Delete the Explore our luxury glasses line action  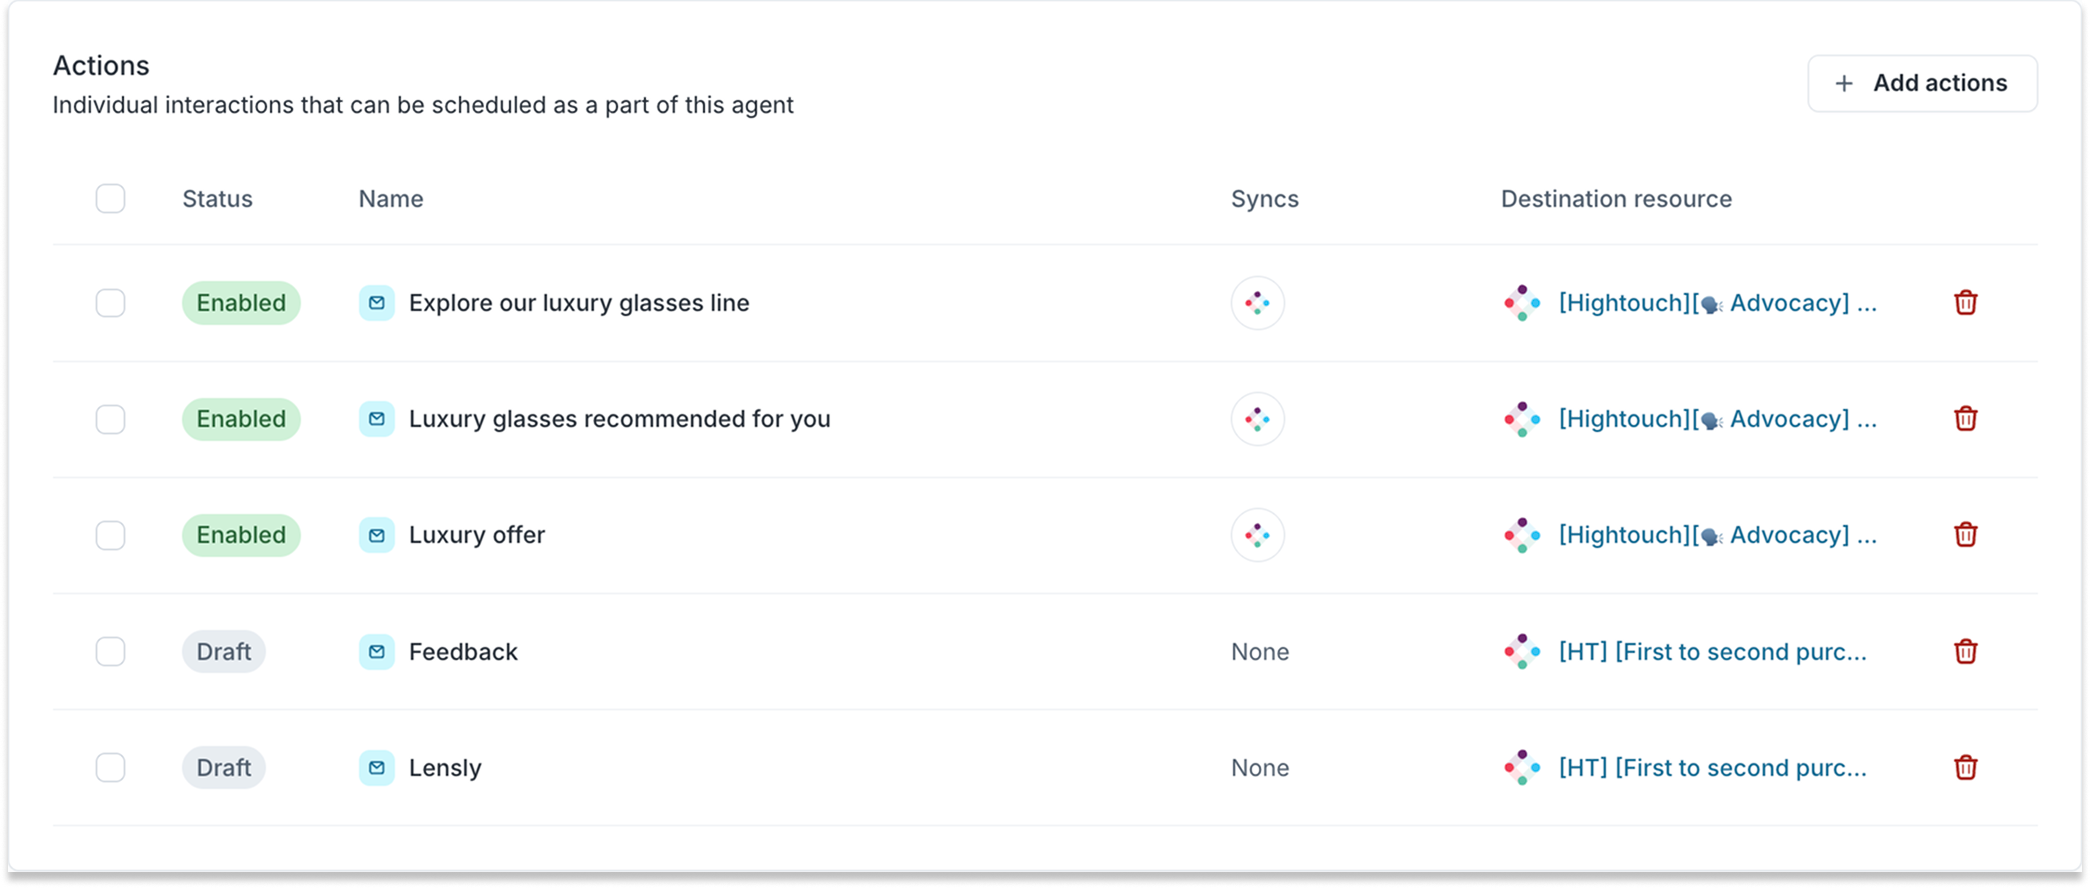pyautogui.click(x=1965, y=302)
